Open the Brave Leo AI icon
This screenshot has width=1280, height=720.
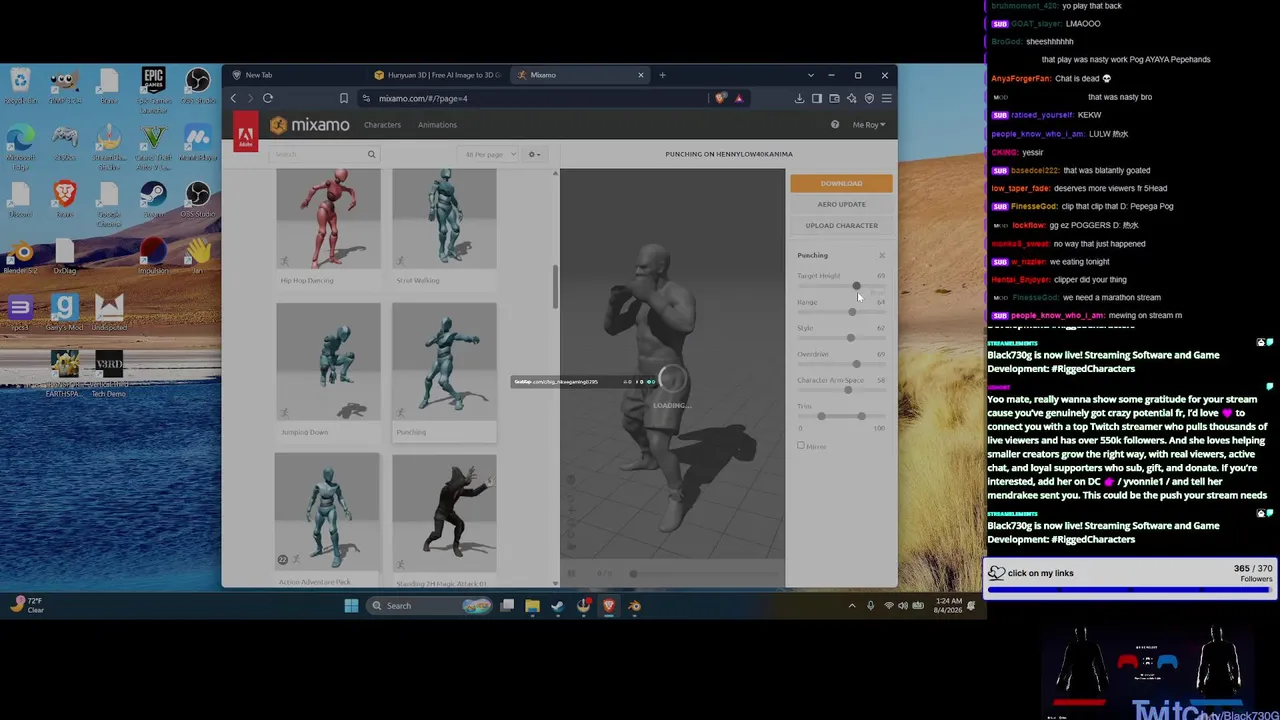tap(851, 98)
